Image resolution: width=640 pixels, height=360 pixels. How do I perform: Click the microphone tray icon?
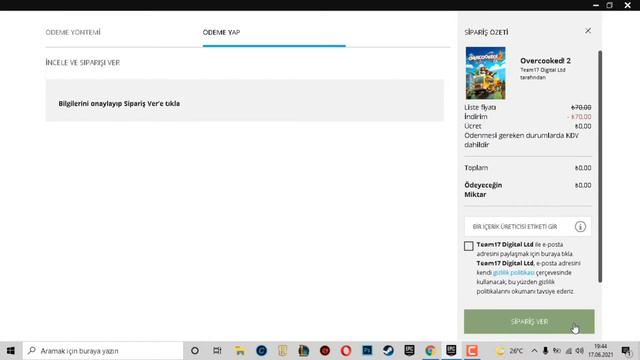545,351
